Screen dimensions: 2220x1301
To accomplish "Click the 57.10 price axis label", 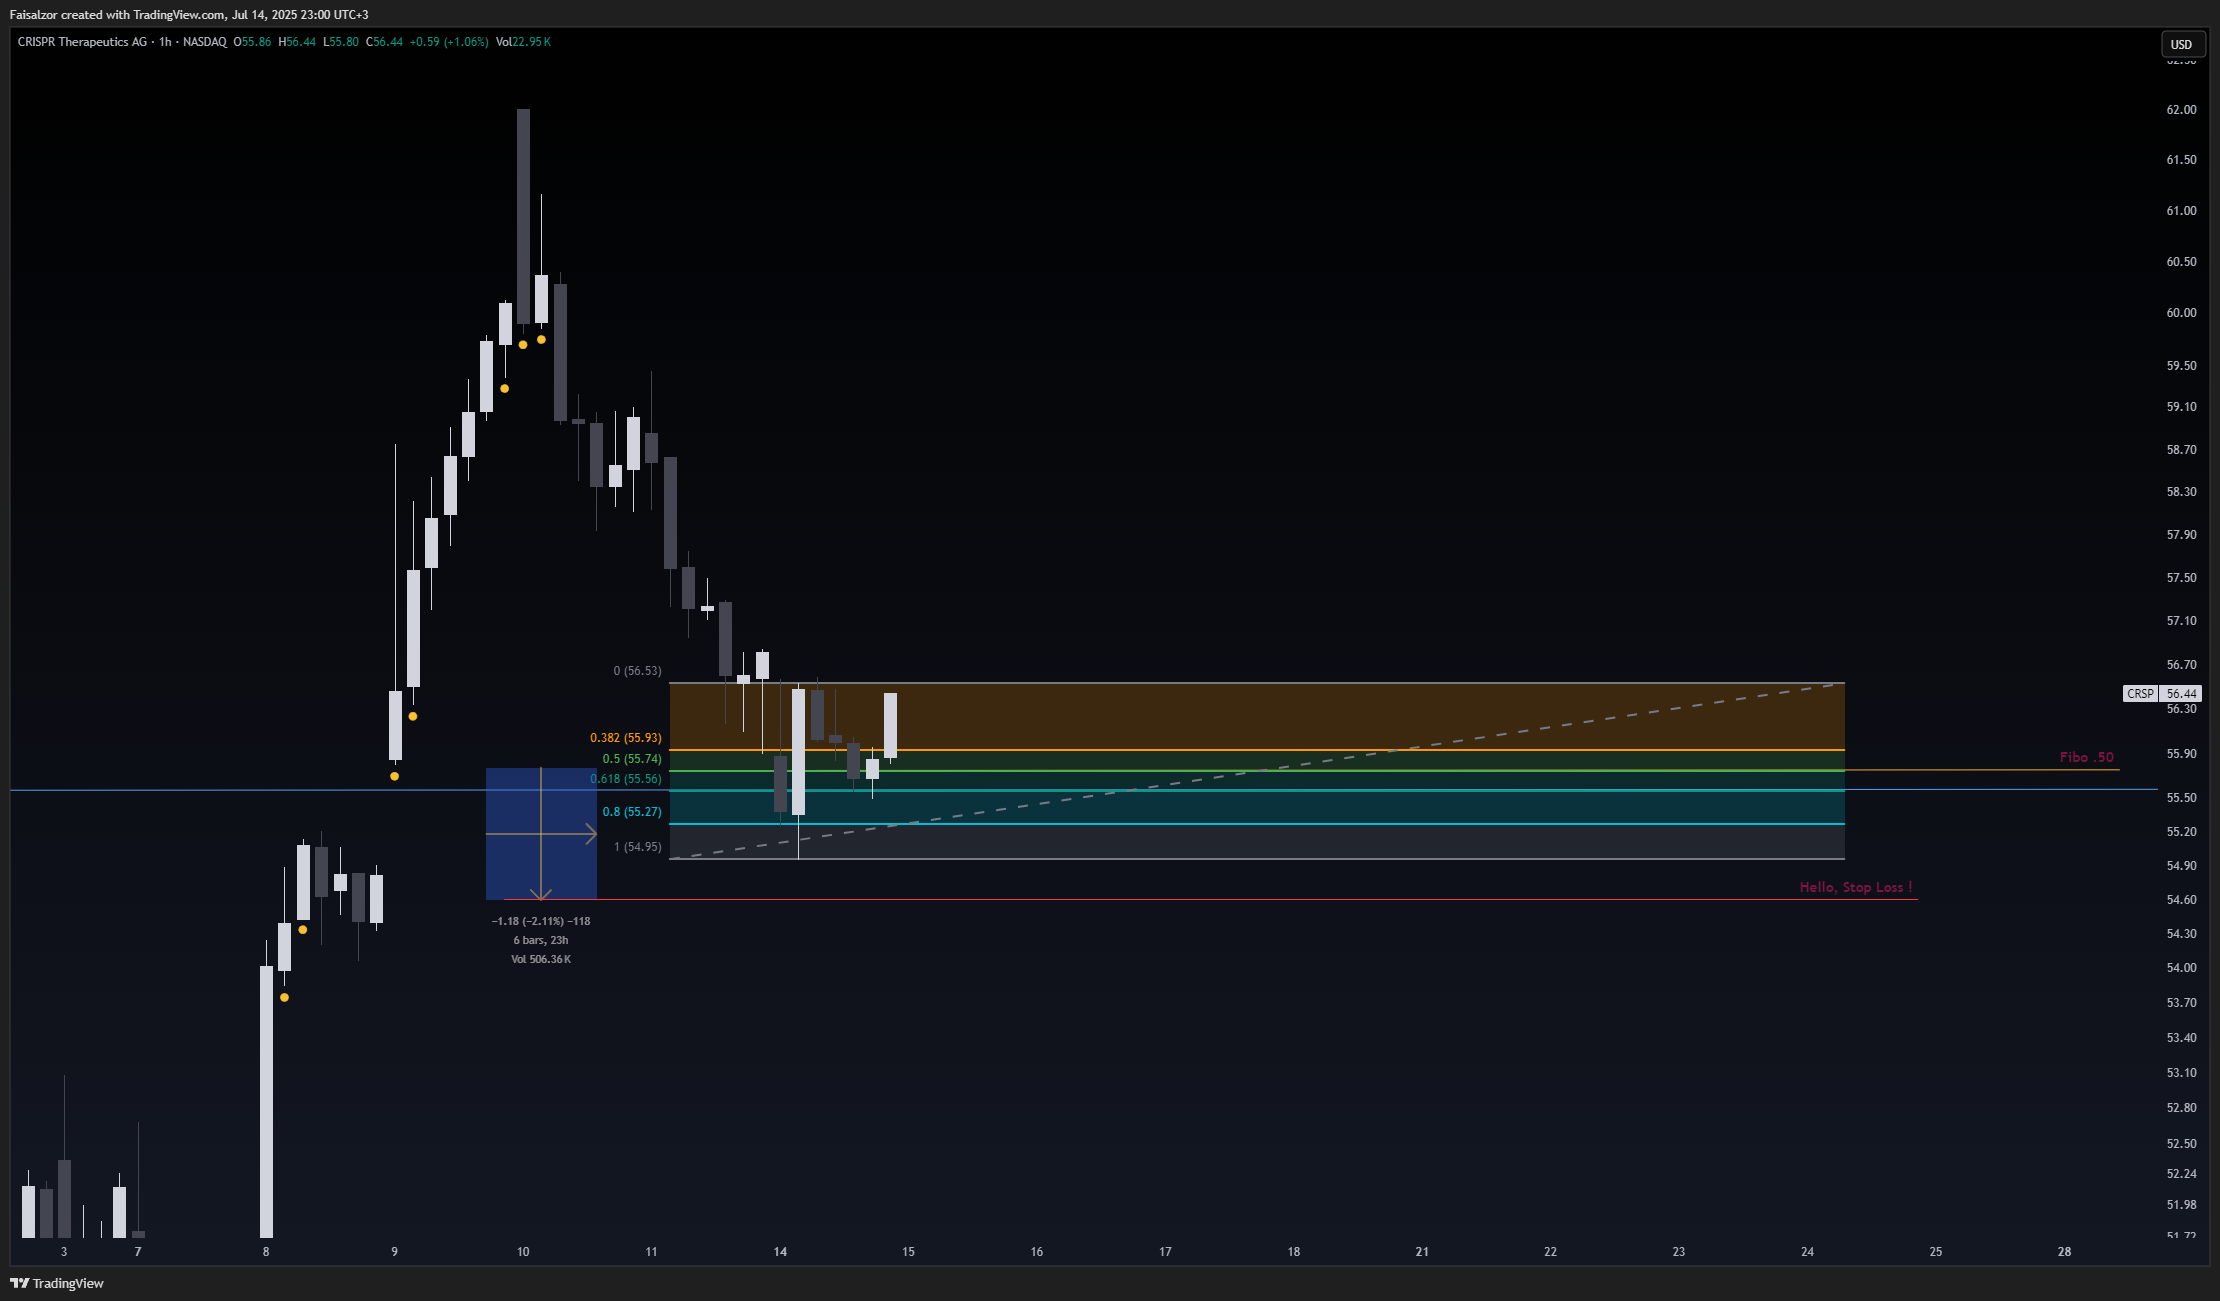I will click(2181, 621).
